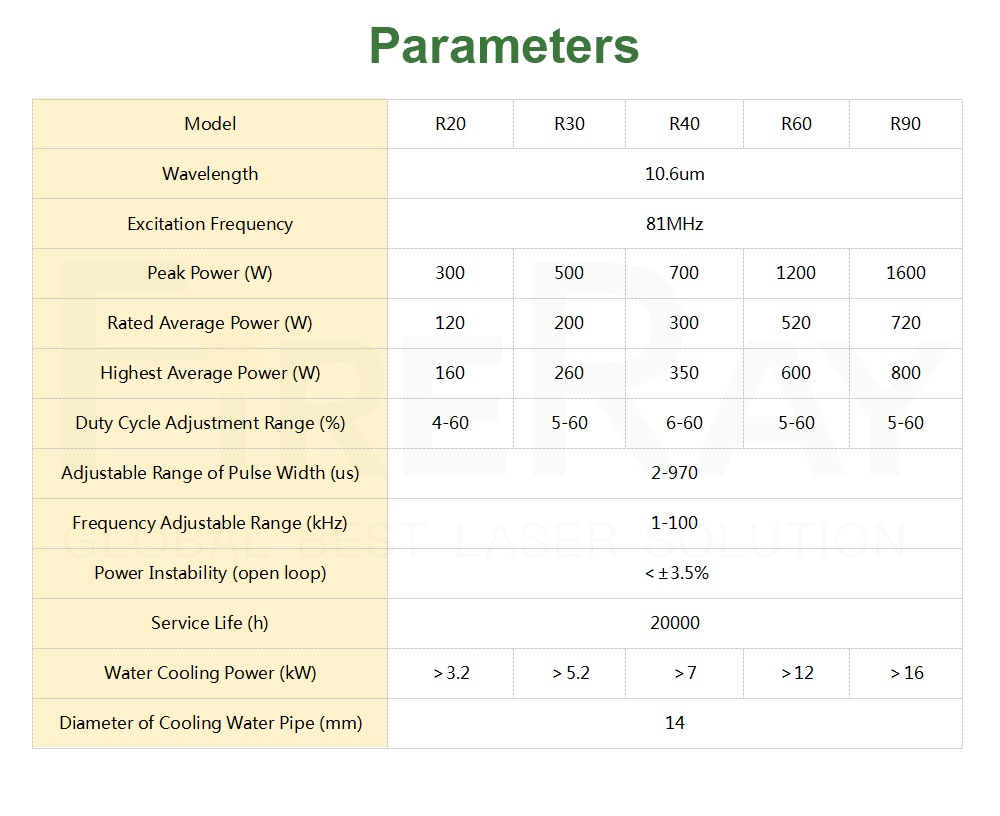
Task: Click the R40 Highest Average Power value 350
Action: (684, 373)
